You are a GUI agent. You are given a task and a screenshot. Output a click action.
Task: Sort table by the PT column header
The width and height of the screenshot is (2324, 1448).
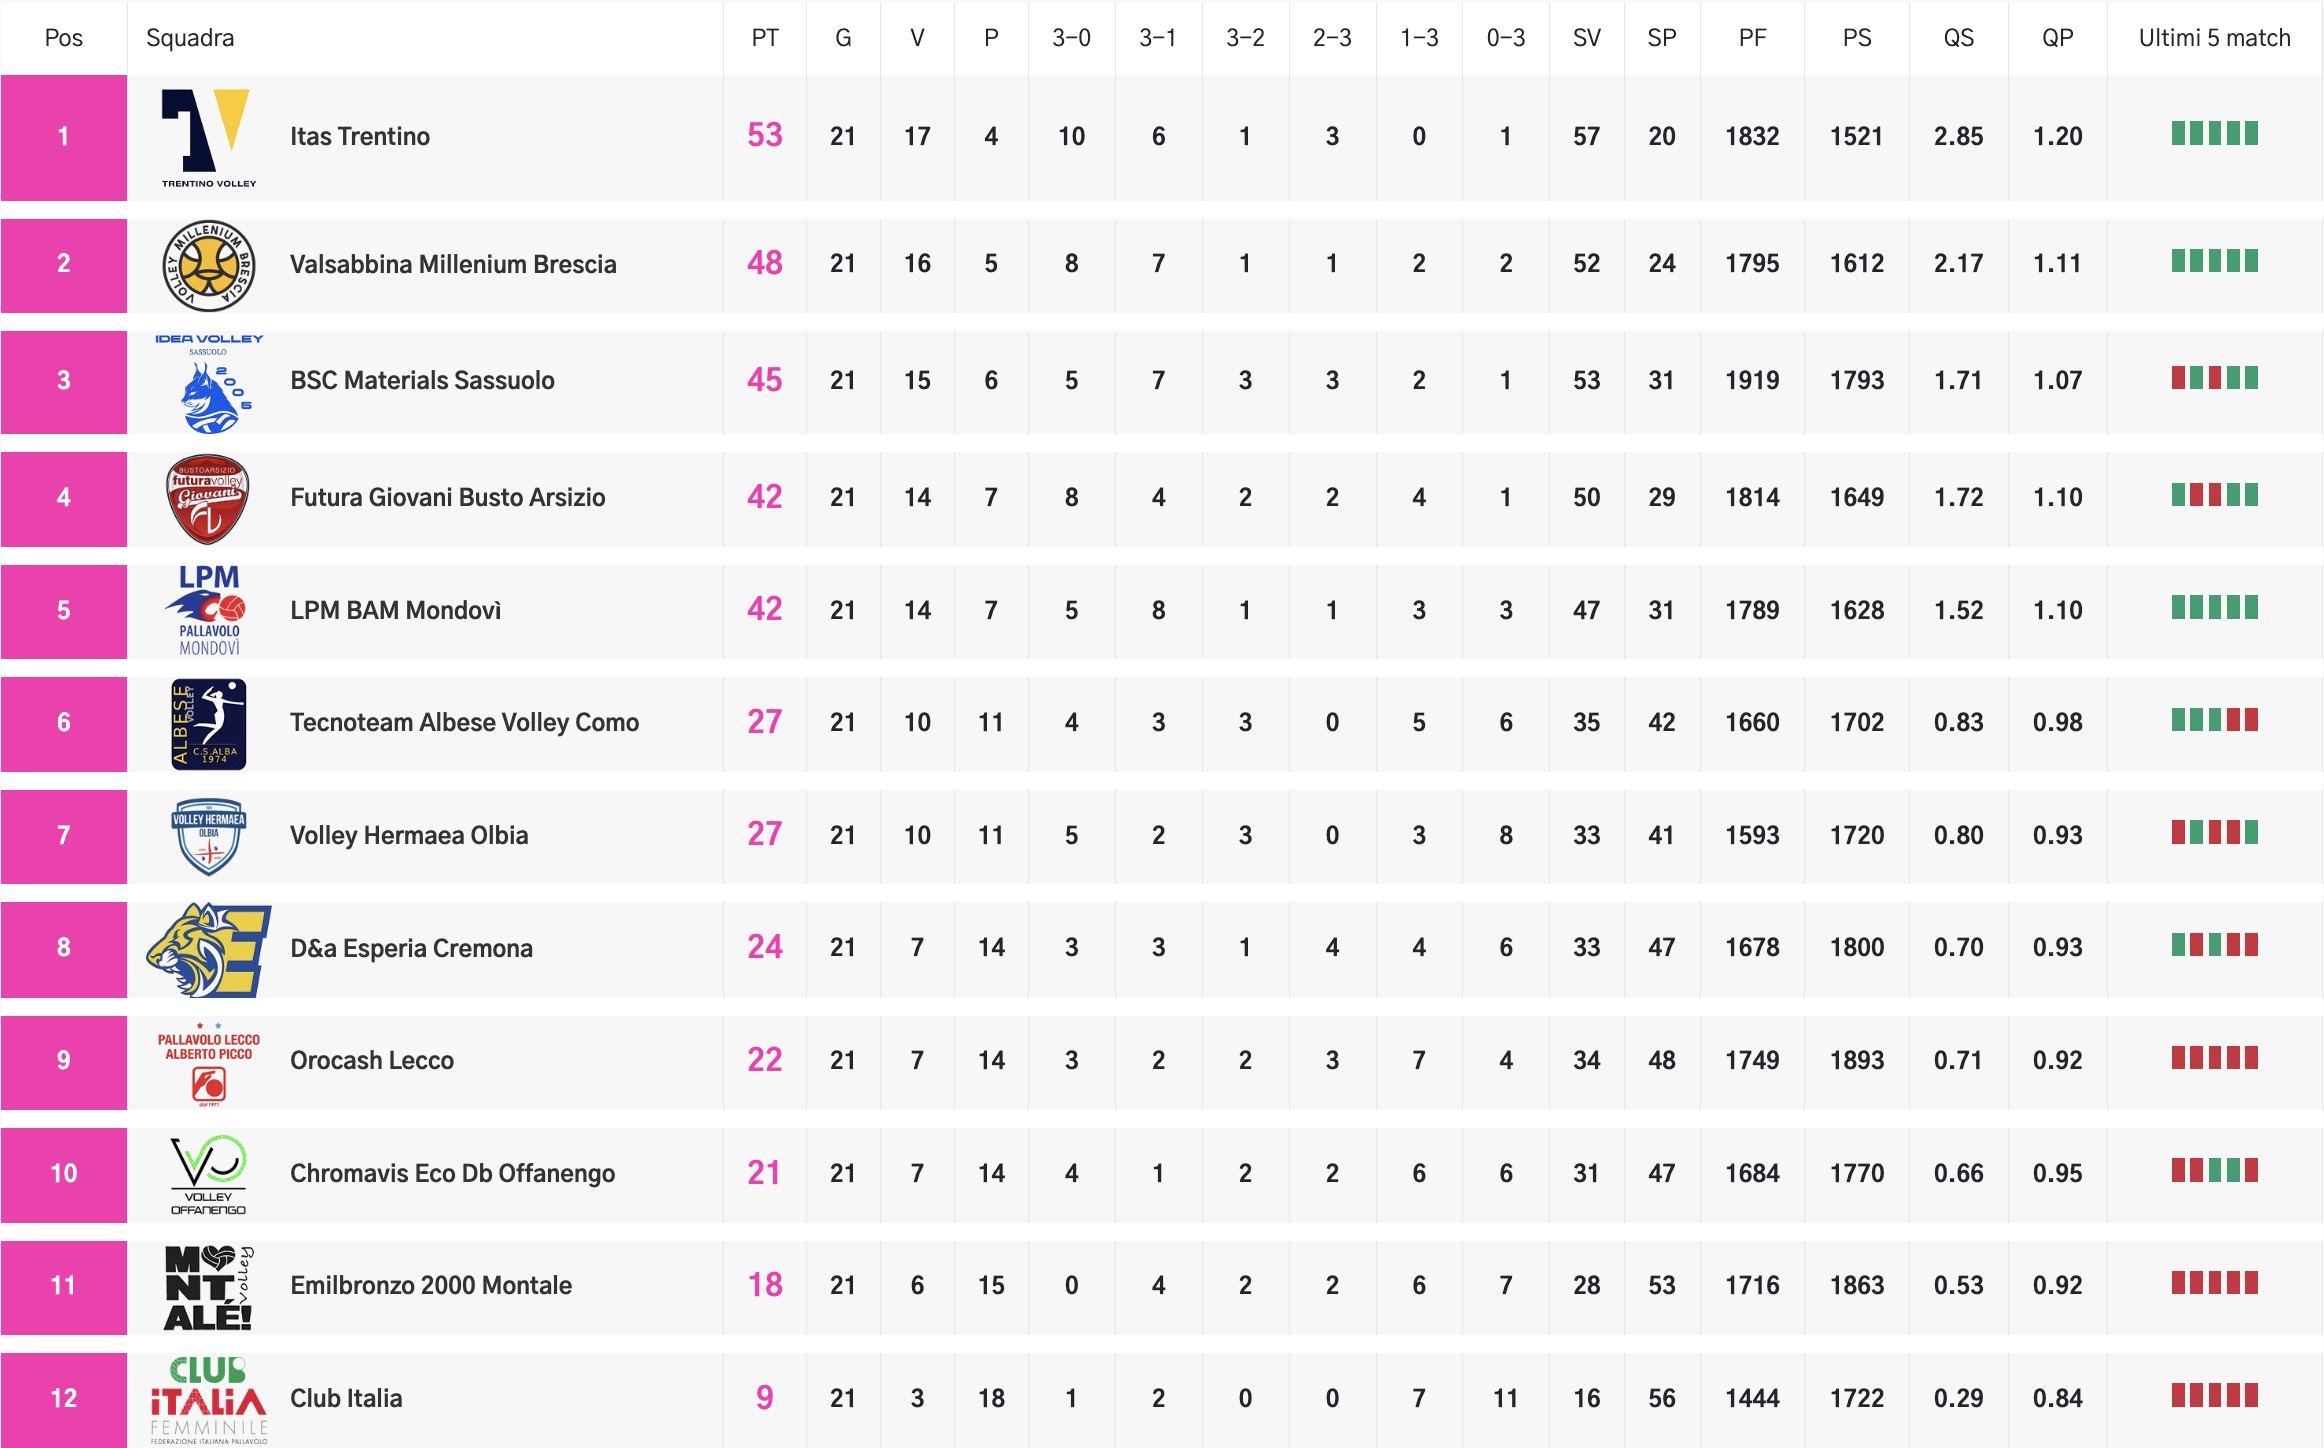(764, 38)
